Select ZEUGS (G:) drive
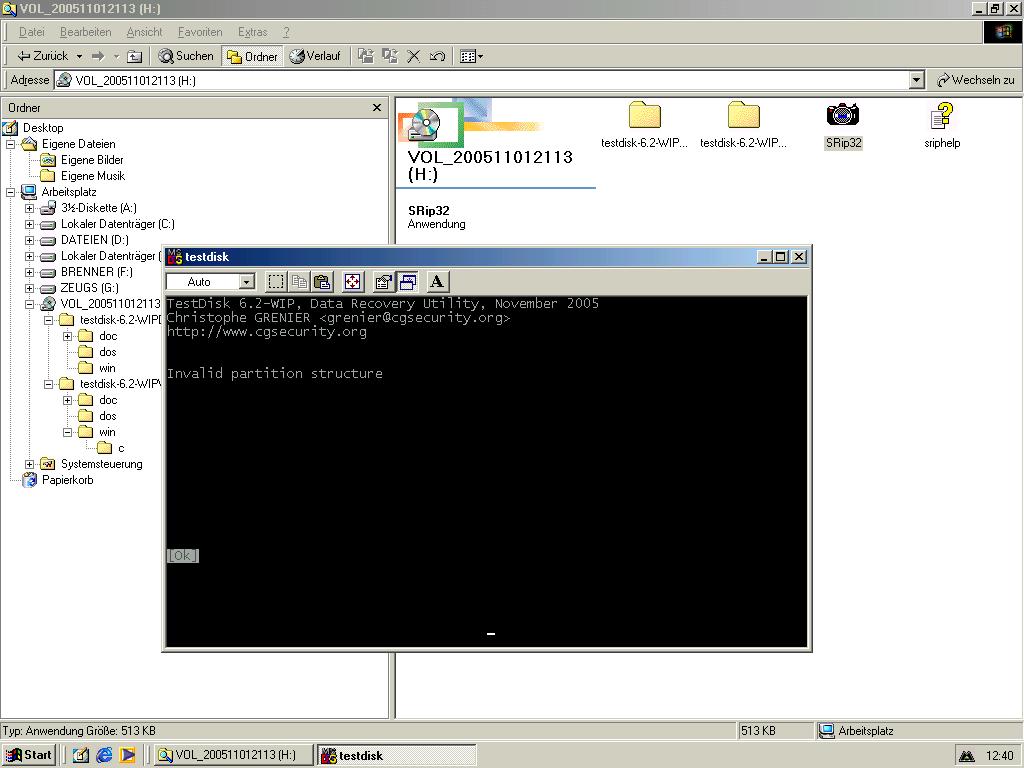 click(x=89, y=288)
